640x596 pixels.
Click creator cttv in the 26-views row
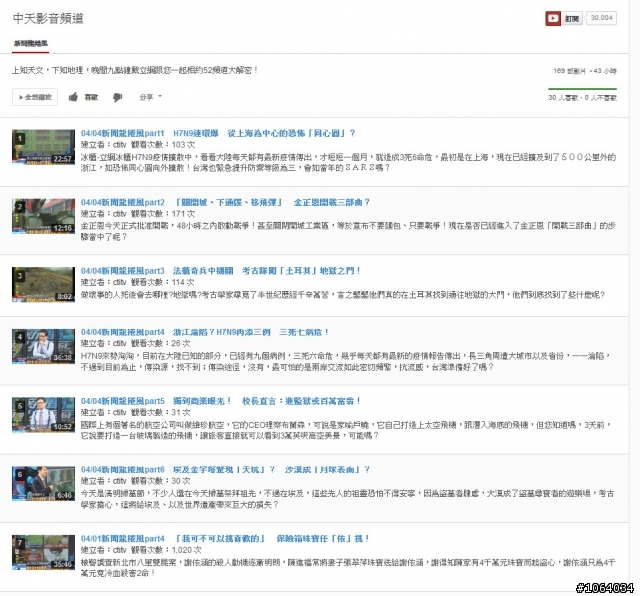pos(120,343)
